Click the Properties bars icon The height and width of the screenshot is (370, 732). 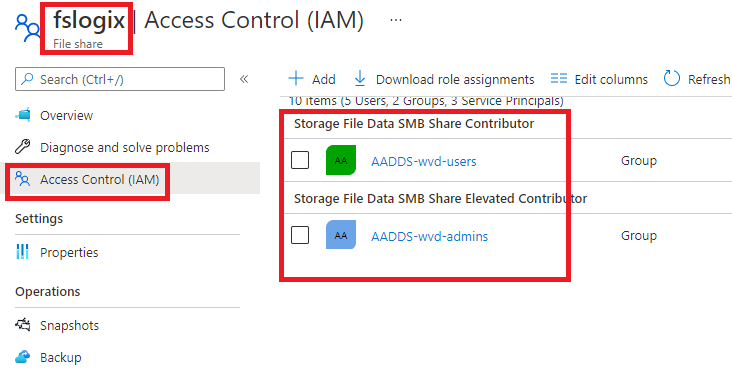(x=22, y=252)
